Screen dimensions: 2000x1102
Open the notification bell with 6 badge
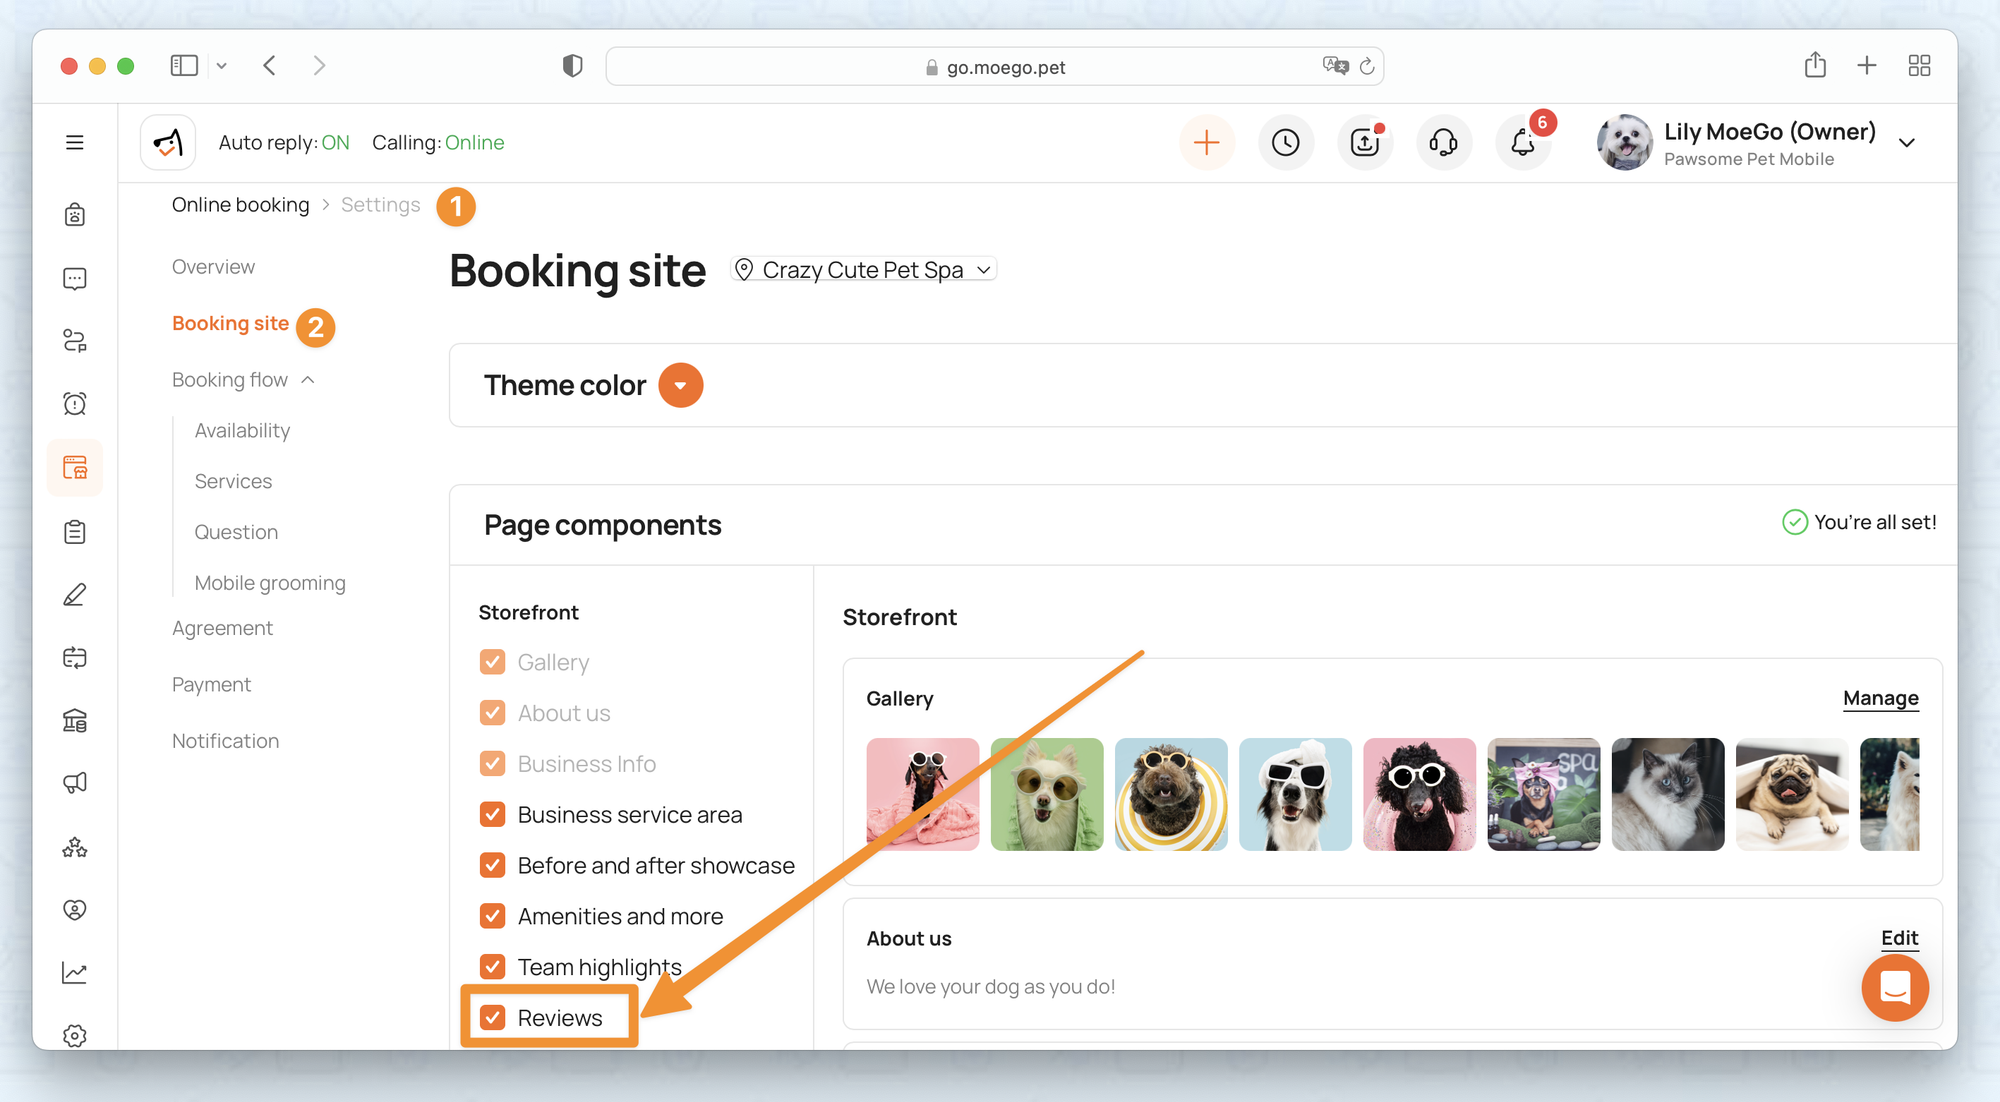[1523, 143]
